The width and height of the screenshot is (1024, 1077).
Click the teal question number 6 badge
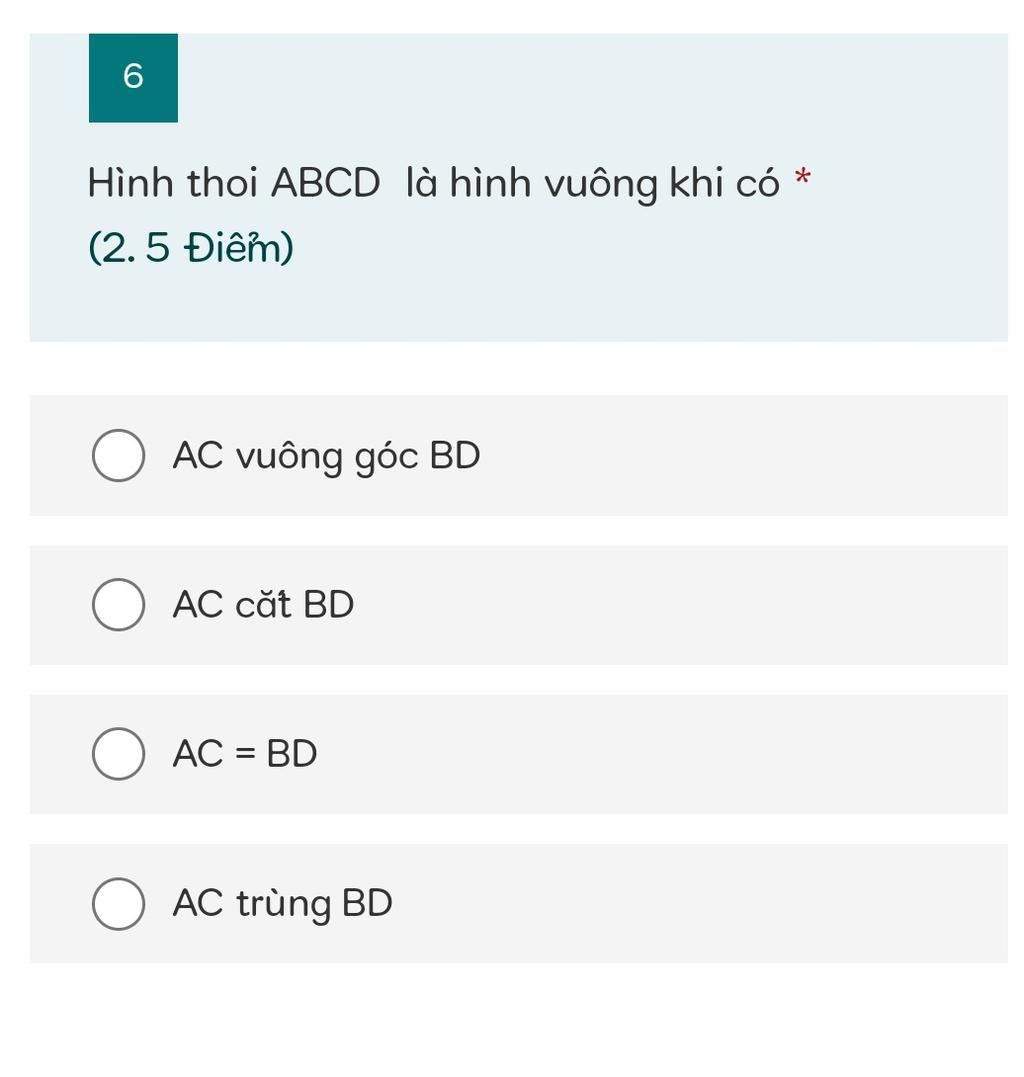[x=133, y=78]
